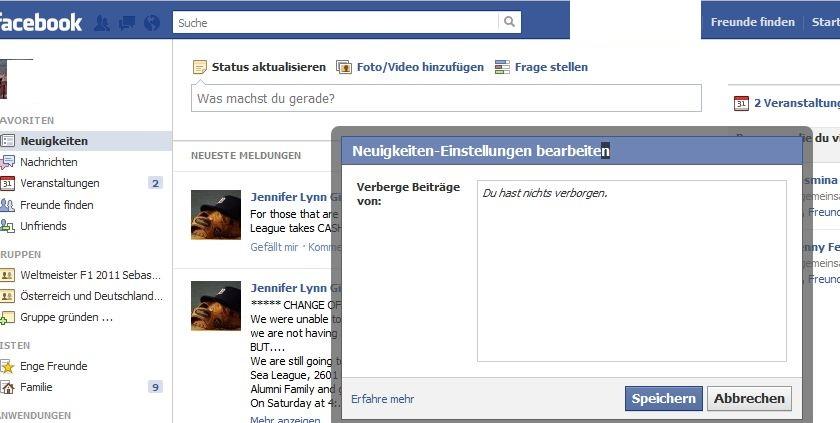This screenshot has height=423, width=840.
Task: Click the 'Du hast nichts verborgen.' text
Action: [545, 193]
